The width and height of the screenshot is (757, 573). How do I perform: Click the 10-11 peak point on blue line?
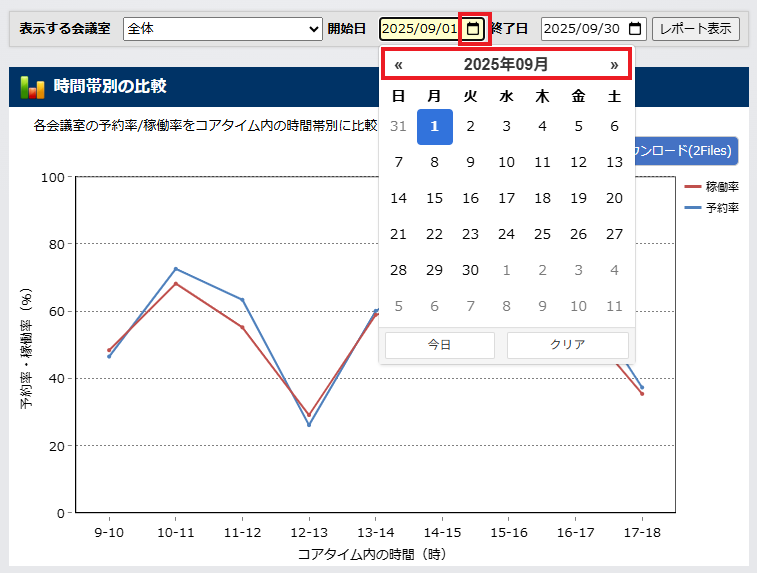tap(175, 269)
